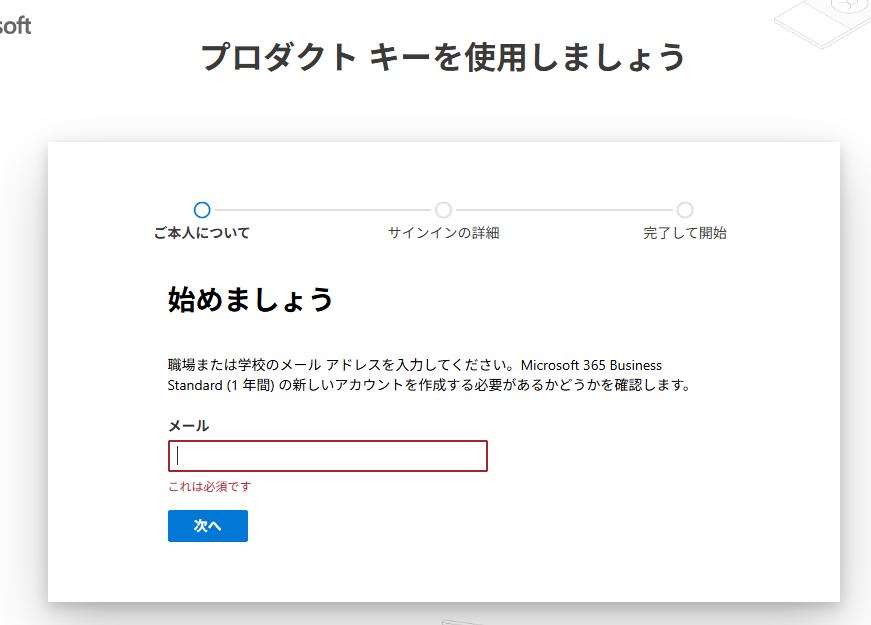Click the Microsoft 365 Business text in description
Viewport: 871px width, 625px height.
point(591,365)
